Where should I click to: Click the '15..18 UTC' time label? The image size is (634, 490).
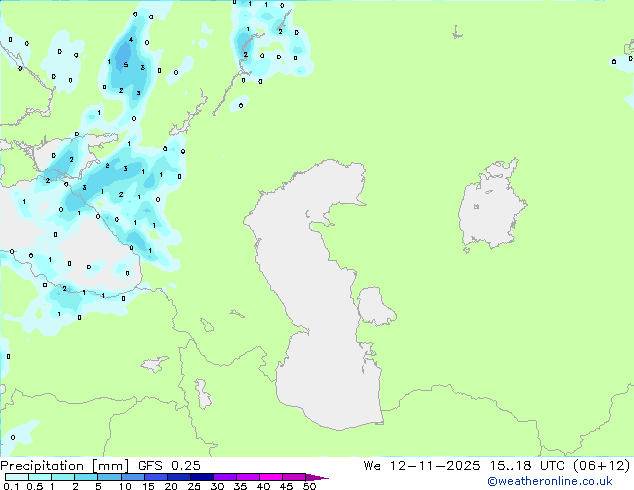tap(529, 466)
